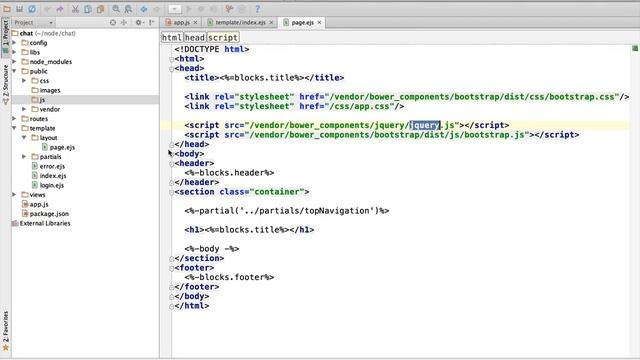Collapse the public folder arrow
Screen dimensions: 640x360
coord(14,71)
